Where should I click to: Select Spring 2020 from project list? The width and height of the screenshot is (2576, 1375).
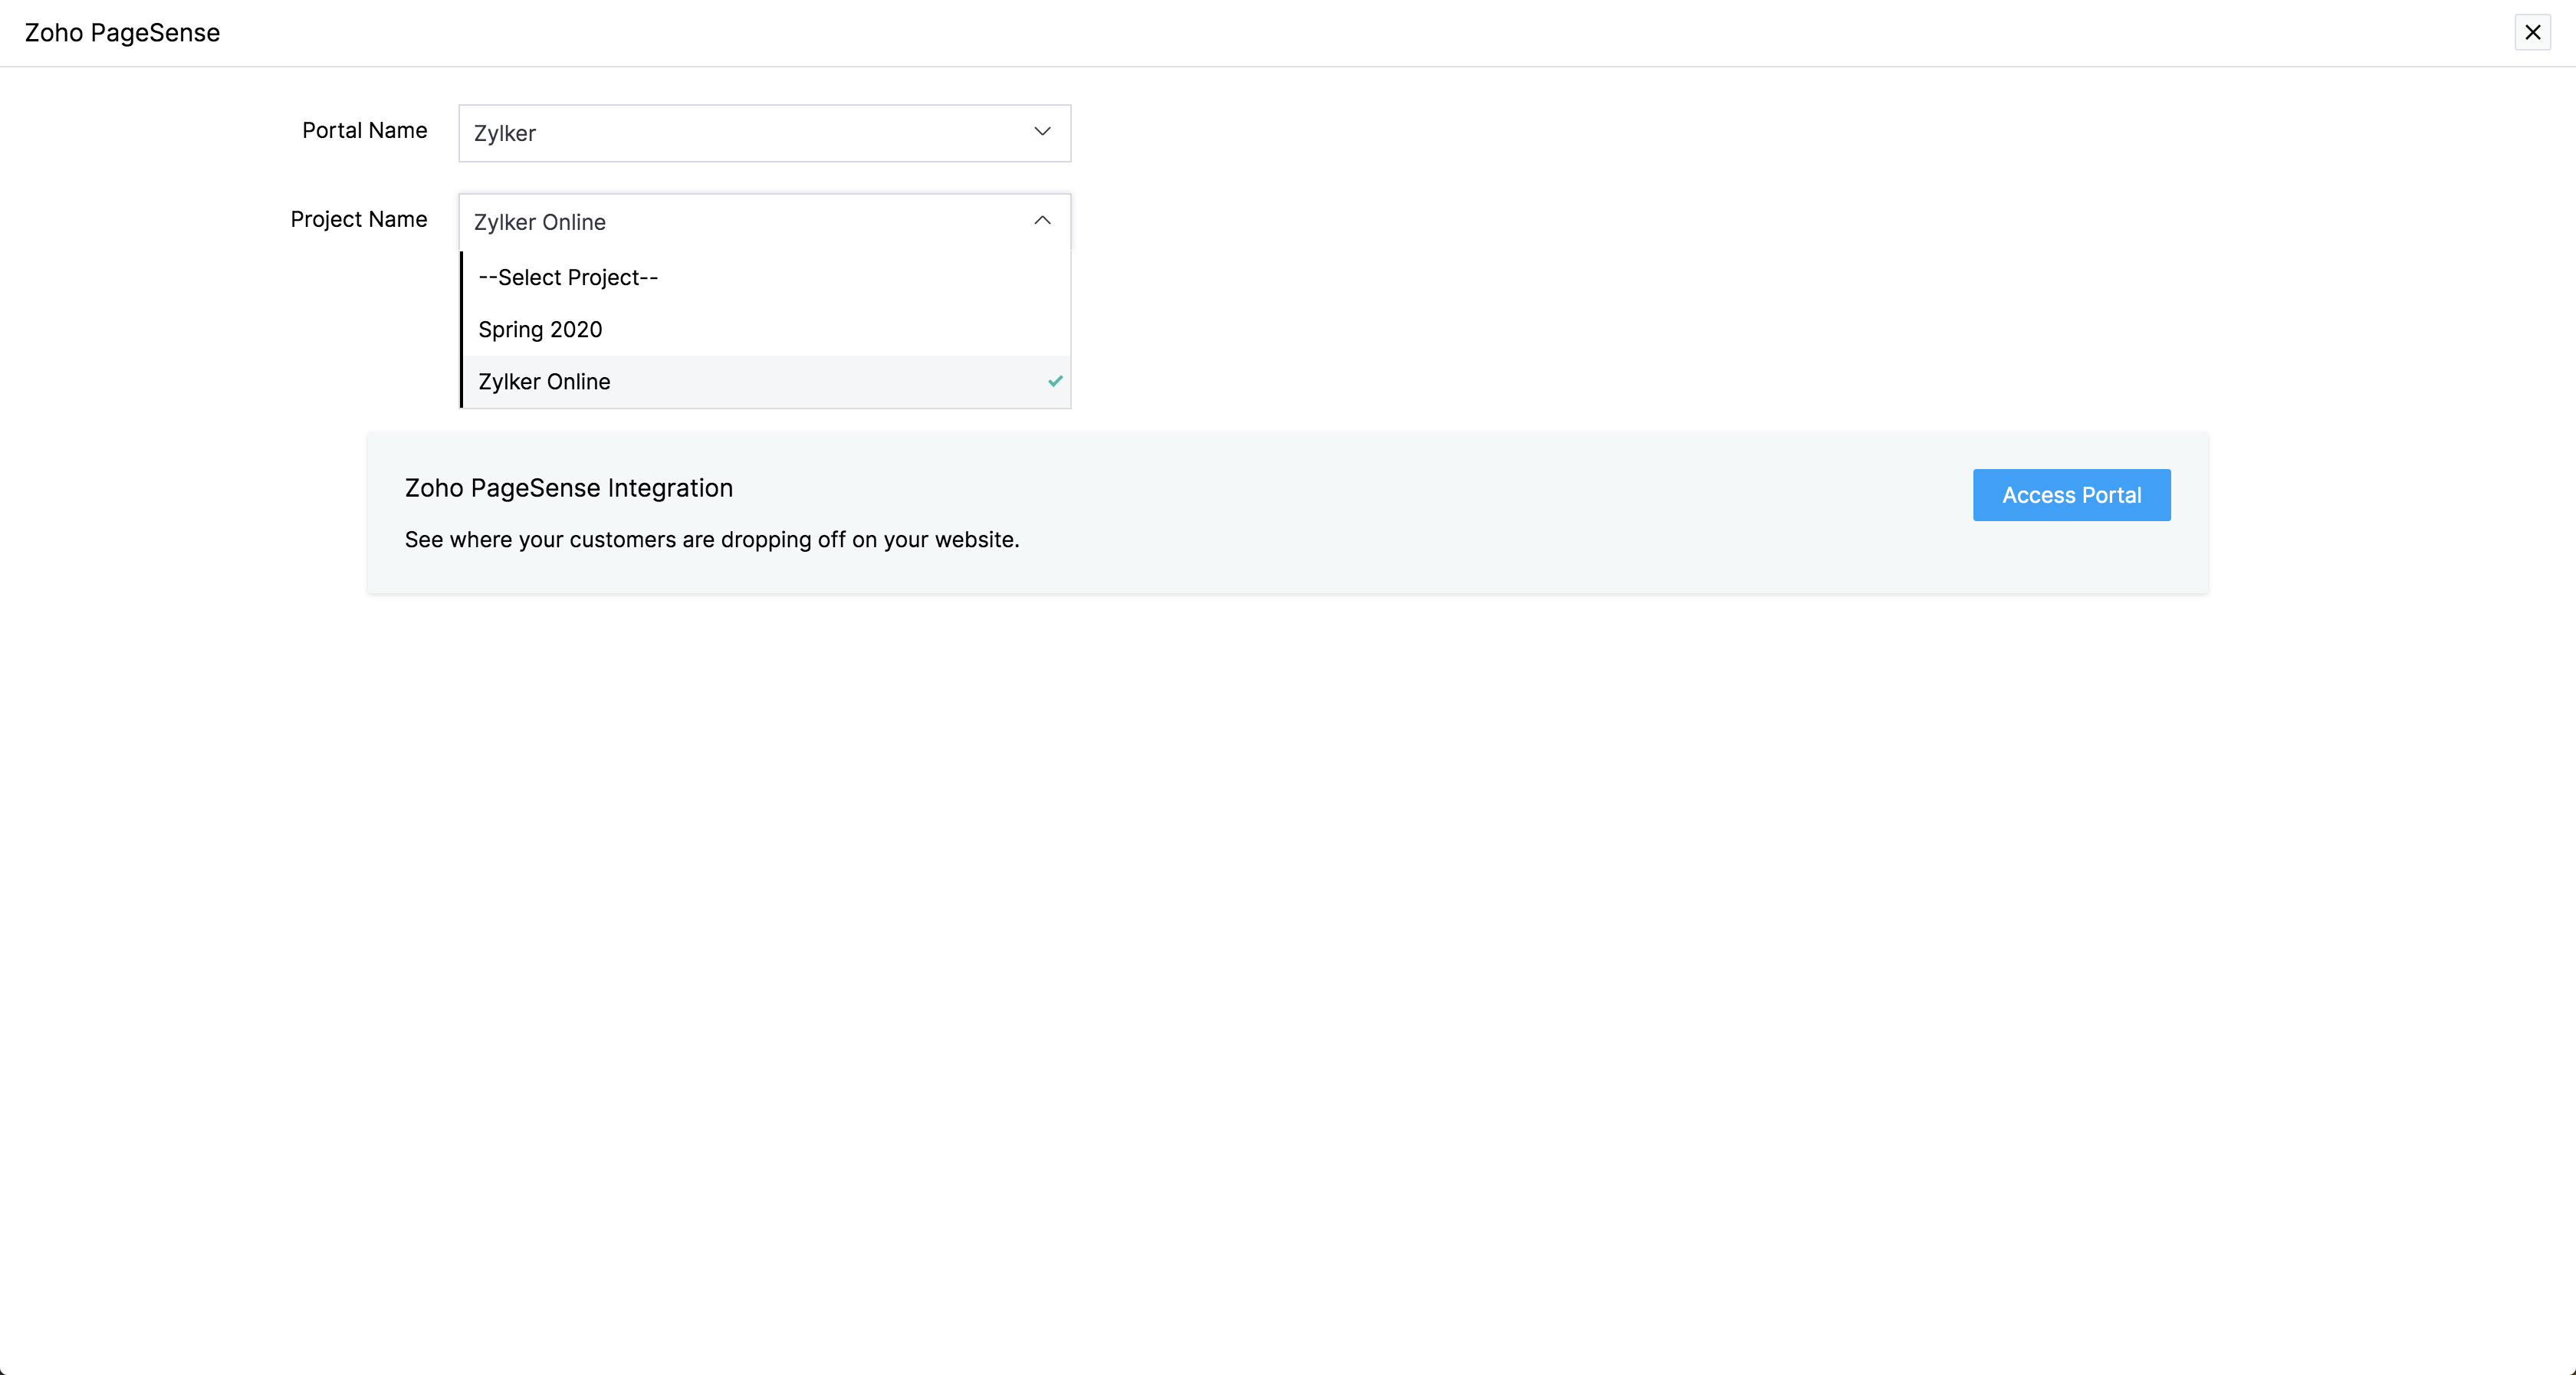[x=540, y=329]
